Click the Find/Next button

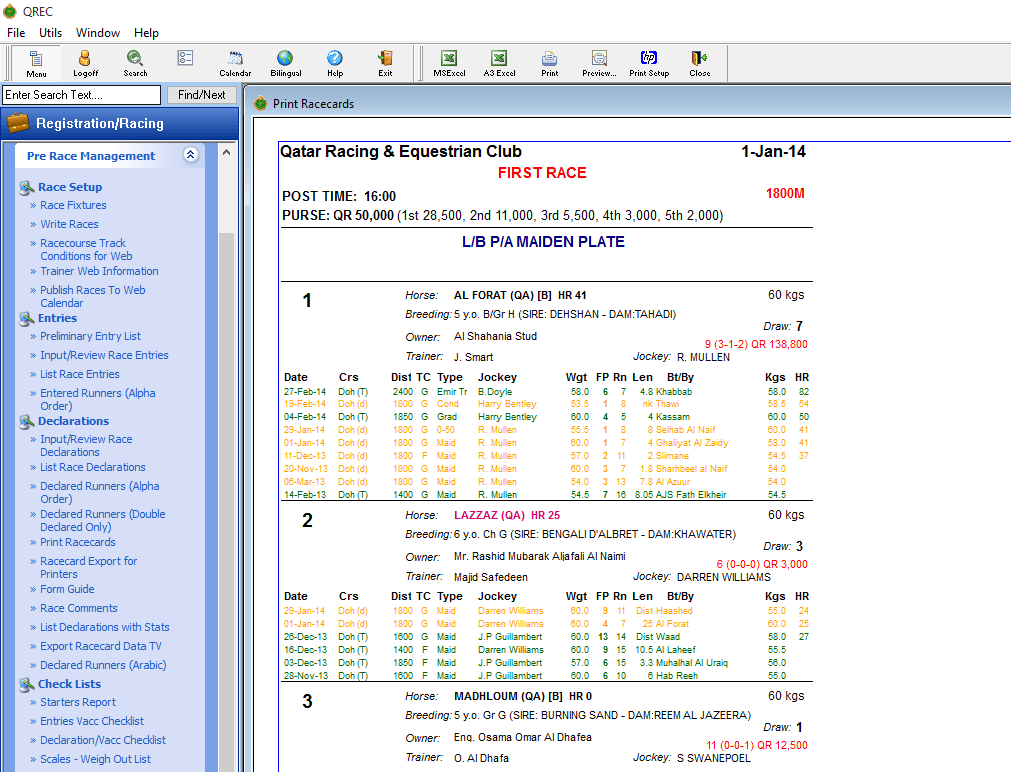(x=202, y=95)
